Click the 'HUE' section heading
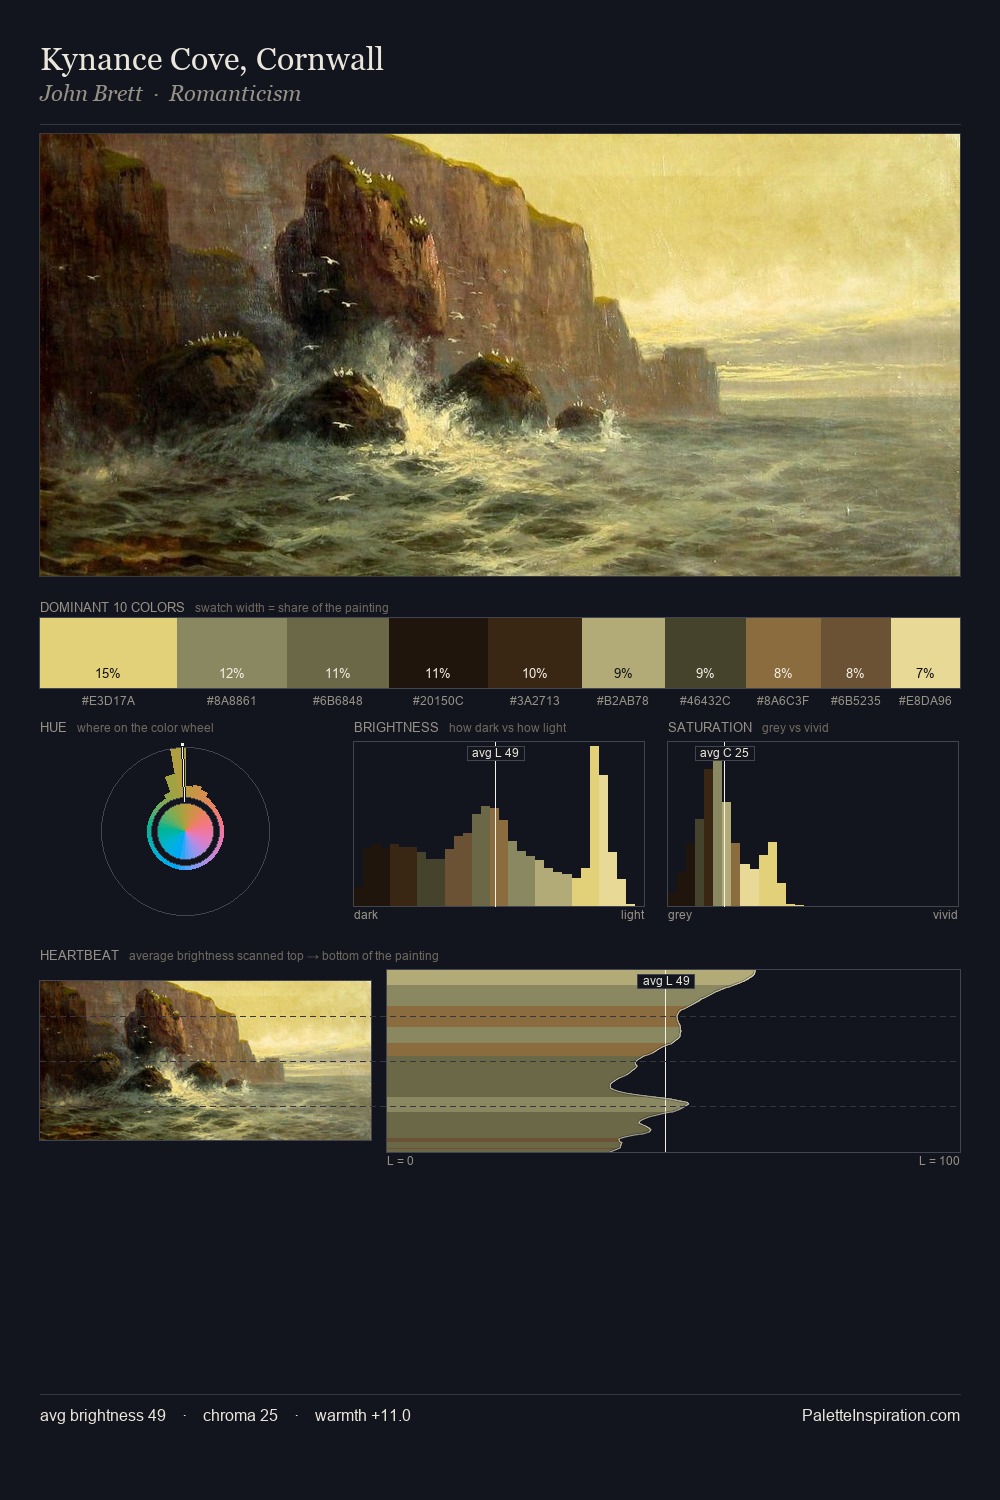This screenshot has width=1000, height=1500. coord(53,727)
